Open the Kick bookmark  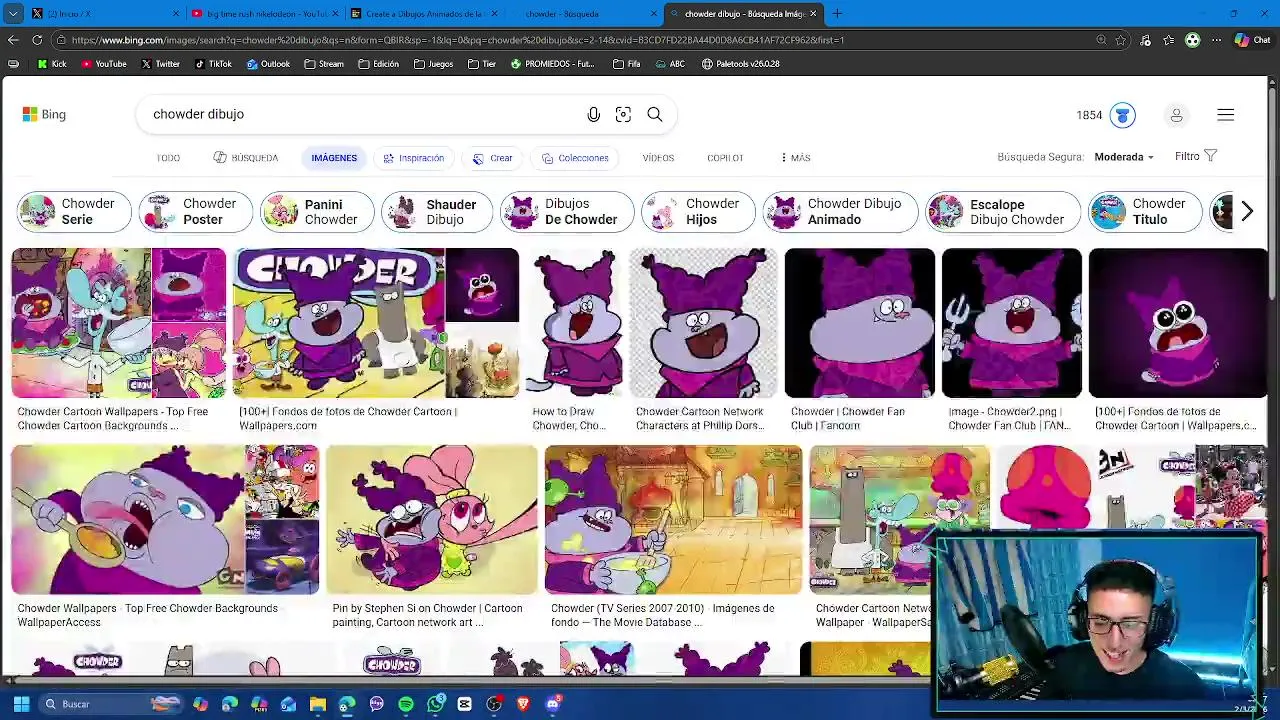(51, 64)
